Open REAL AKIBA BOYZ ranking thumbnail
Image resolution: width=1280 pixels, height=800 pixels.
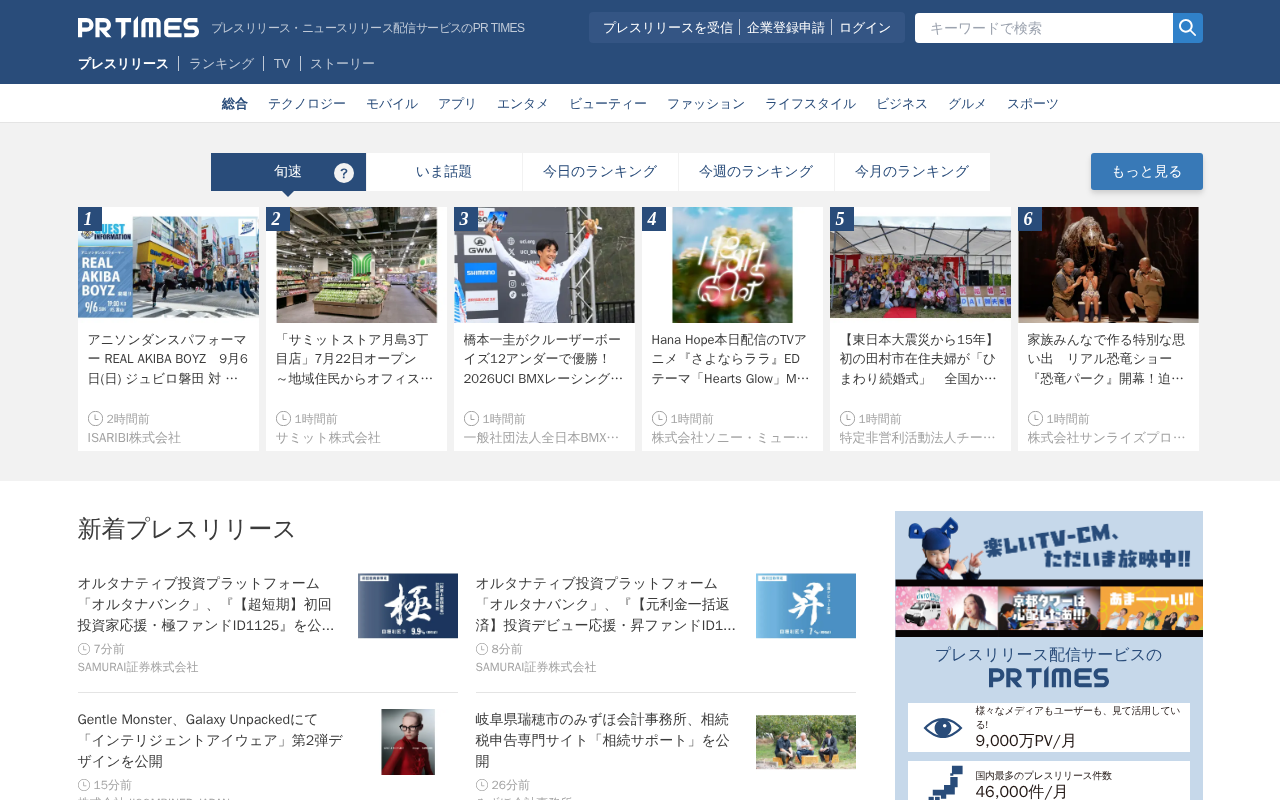[x=168, y=265]
